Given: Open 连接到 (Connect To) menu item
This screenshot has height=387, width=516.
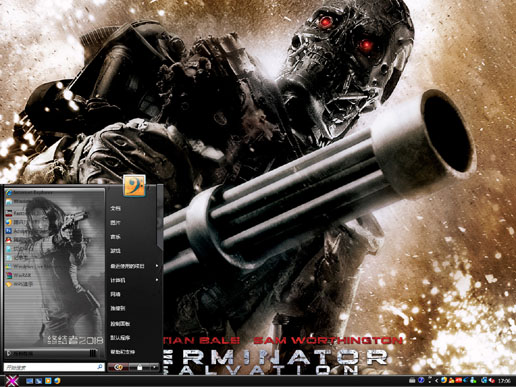Looking at the screenshot, I should pos(118,309).
